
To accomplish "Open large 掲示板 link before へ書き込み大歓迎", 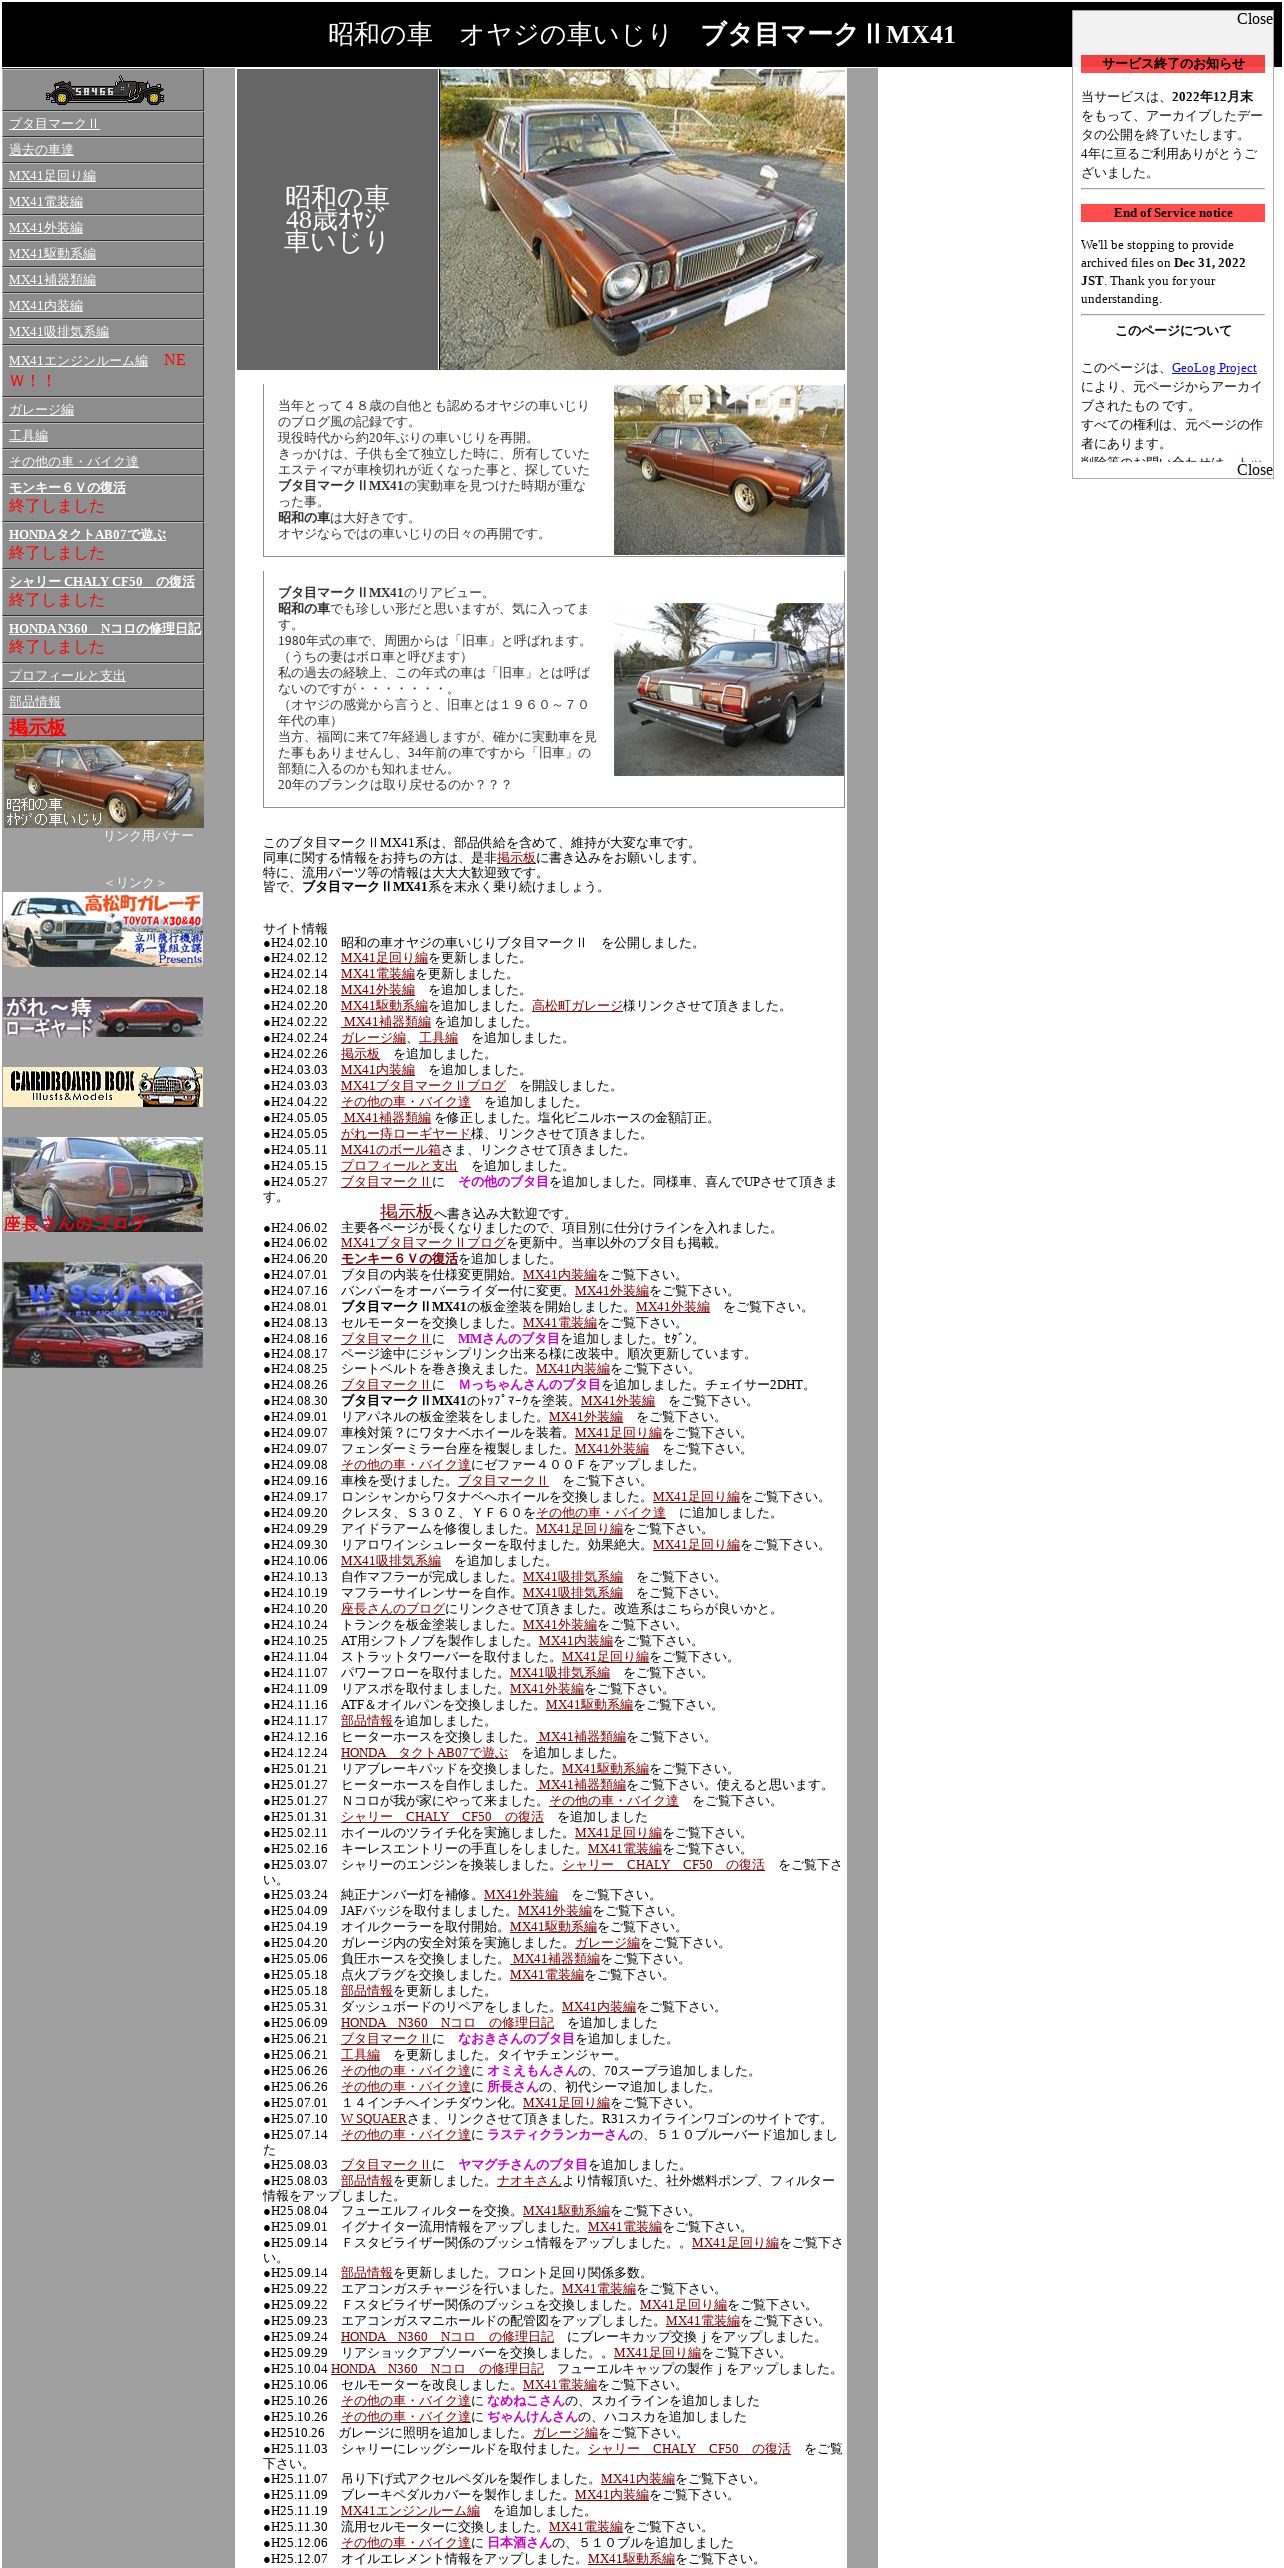I will [x=406, y=1212].
